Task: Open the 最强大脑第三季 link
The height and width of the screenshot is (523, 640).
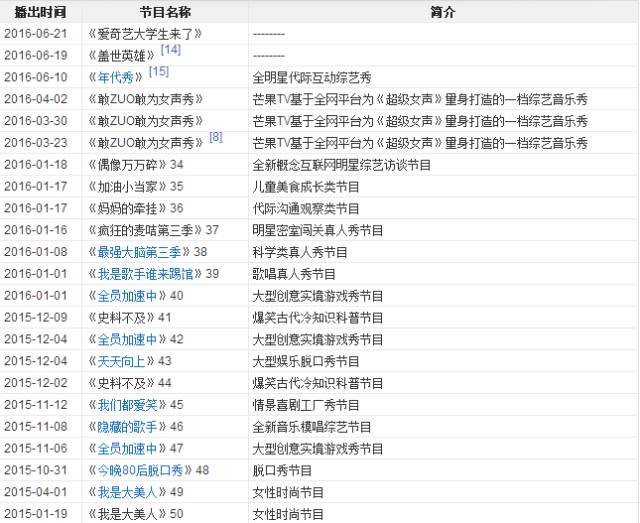Action: pos(139,252)
